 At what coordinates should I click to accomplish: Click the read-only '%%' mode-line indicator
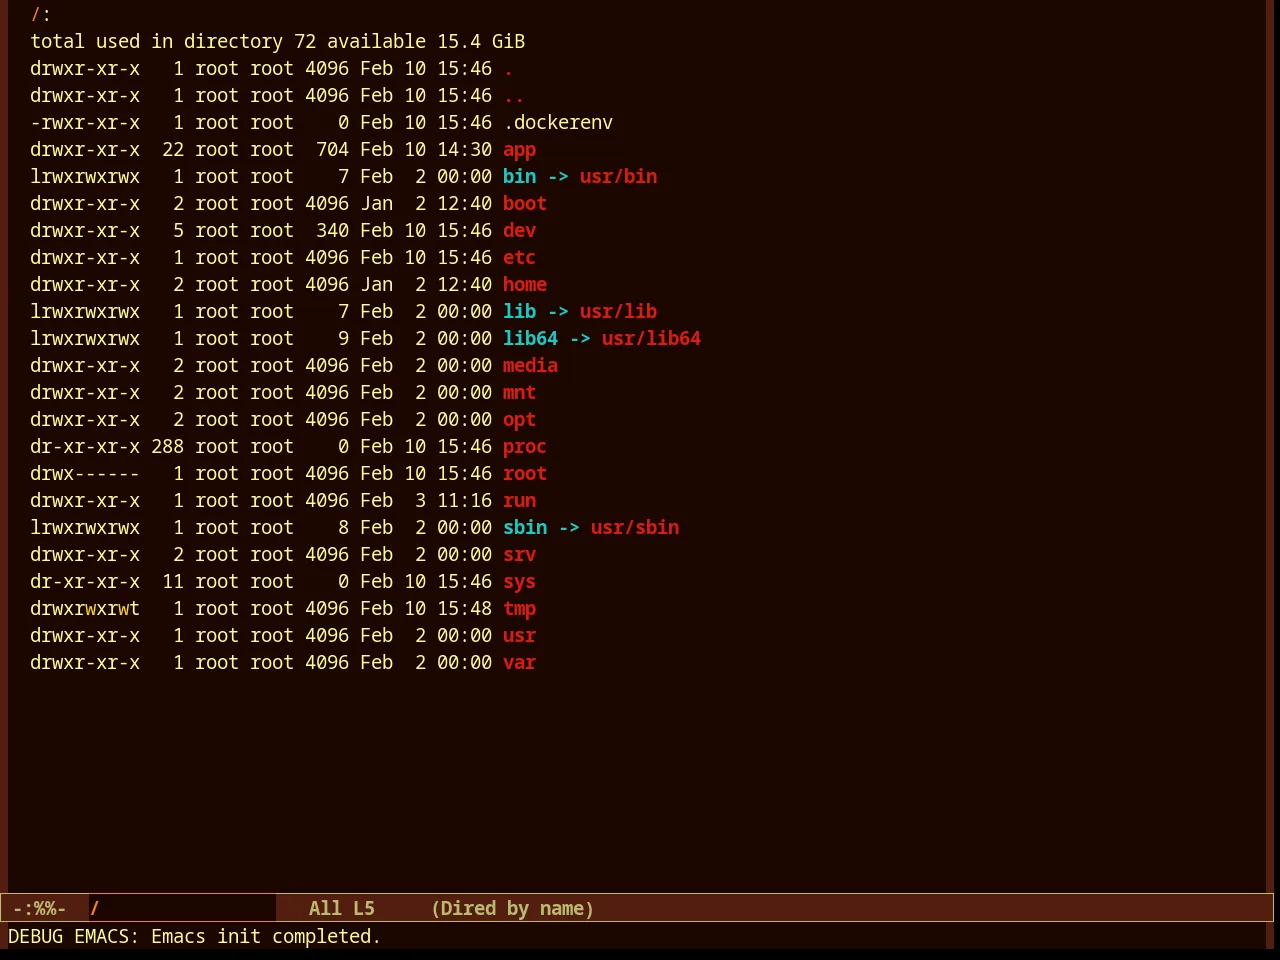[45, 909]
